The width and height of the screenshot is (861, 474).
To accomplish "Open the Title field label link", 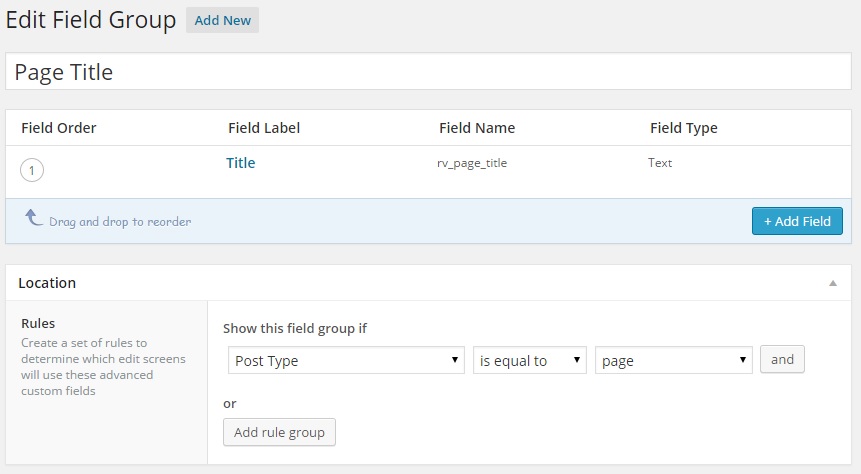I will (x=240, y=163).
